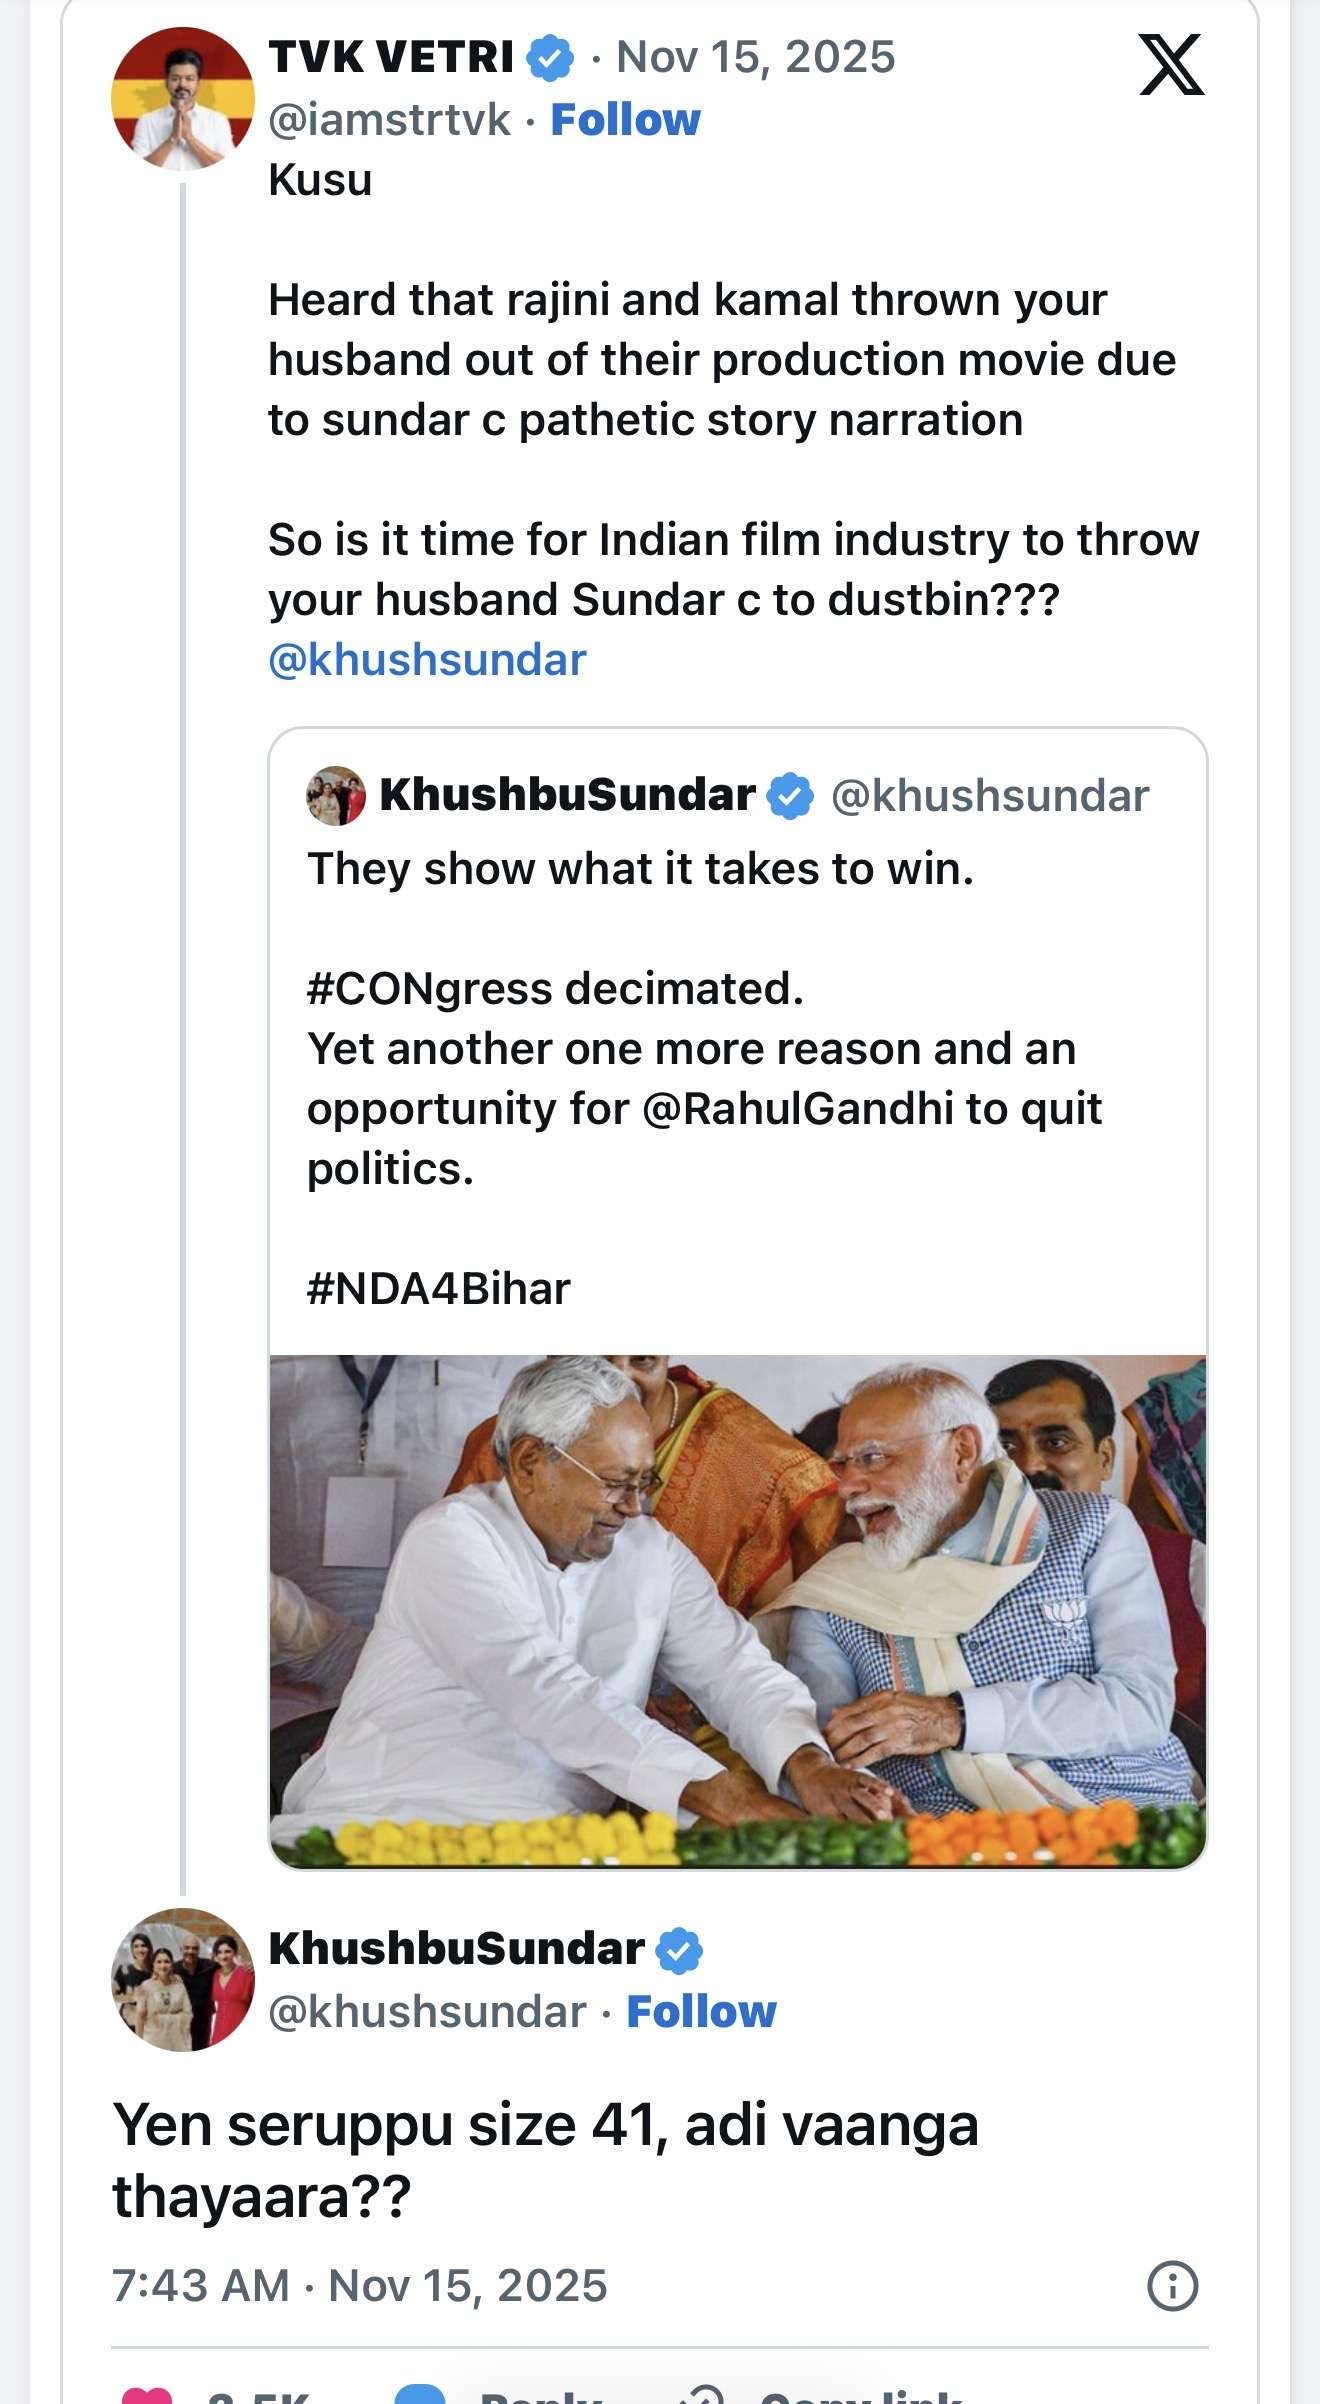Click verified badge in quoted KhushbuSundar tweet

(x=790, y=797)
